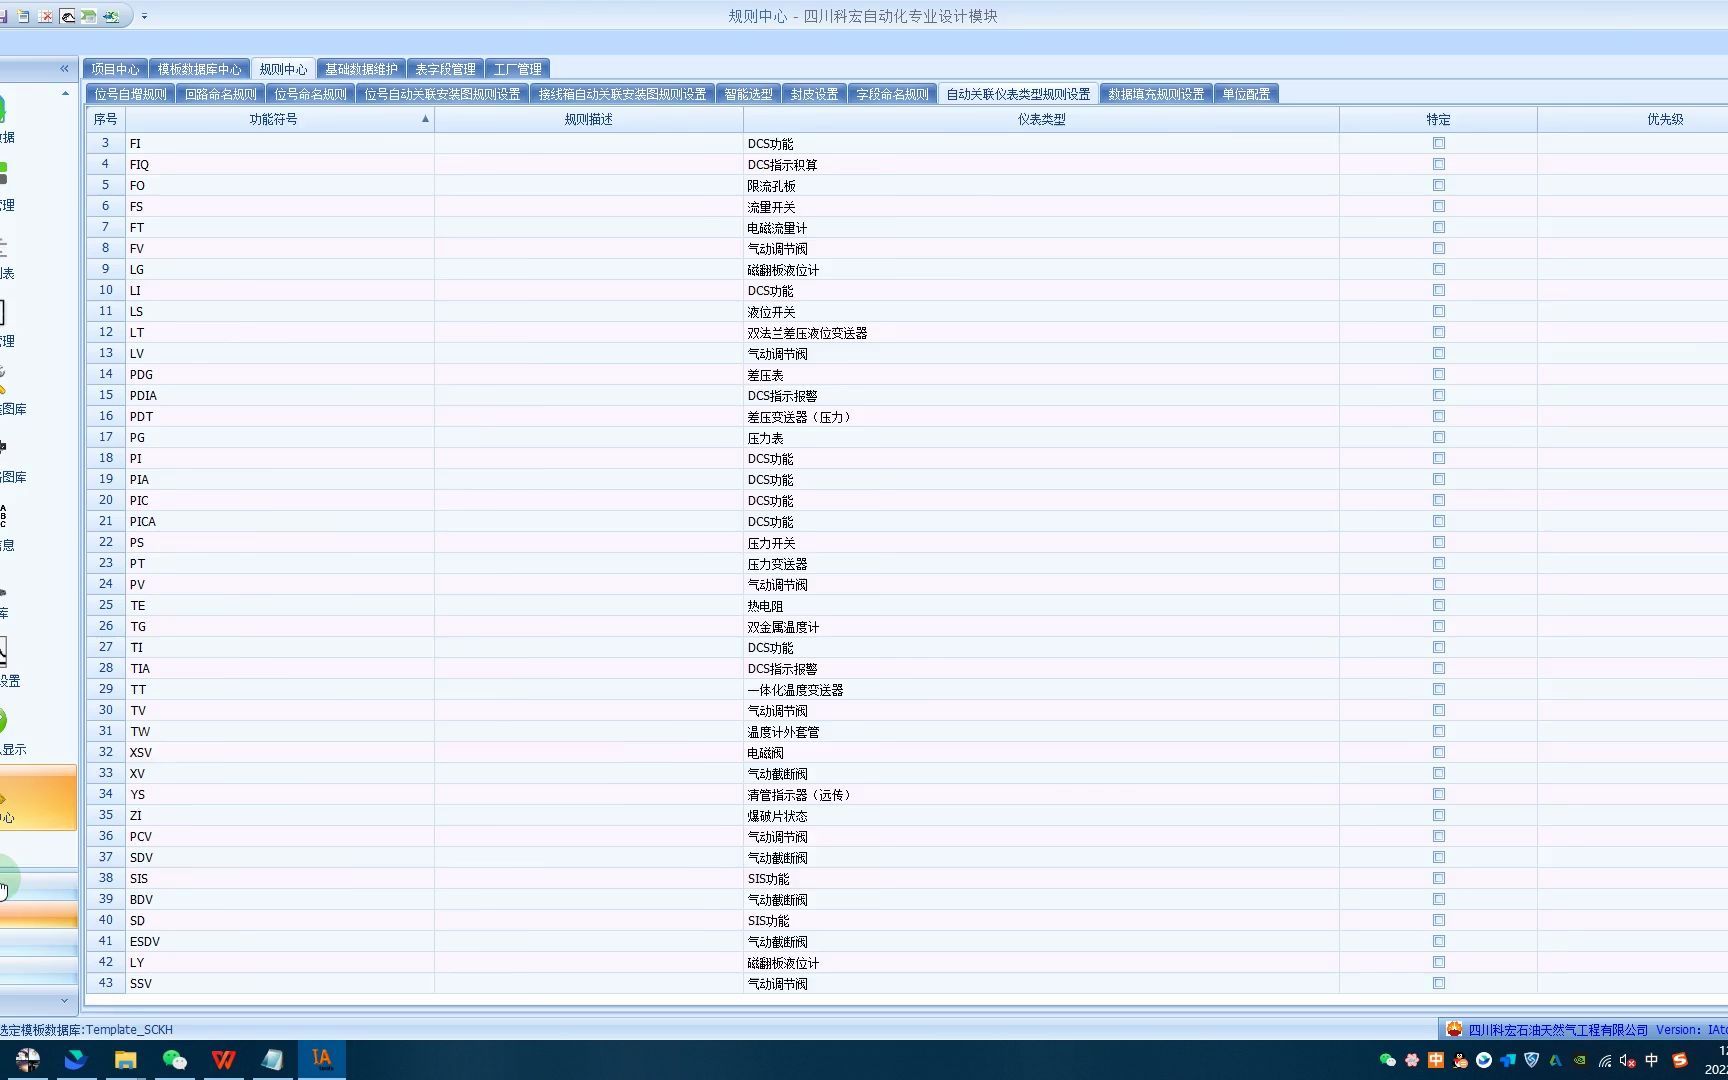This screenshot has height=1080, width=1728.
Task: Click the orange 中 tray icon
Action: pyautogui.click(x=1436, y=1060)
